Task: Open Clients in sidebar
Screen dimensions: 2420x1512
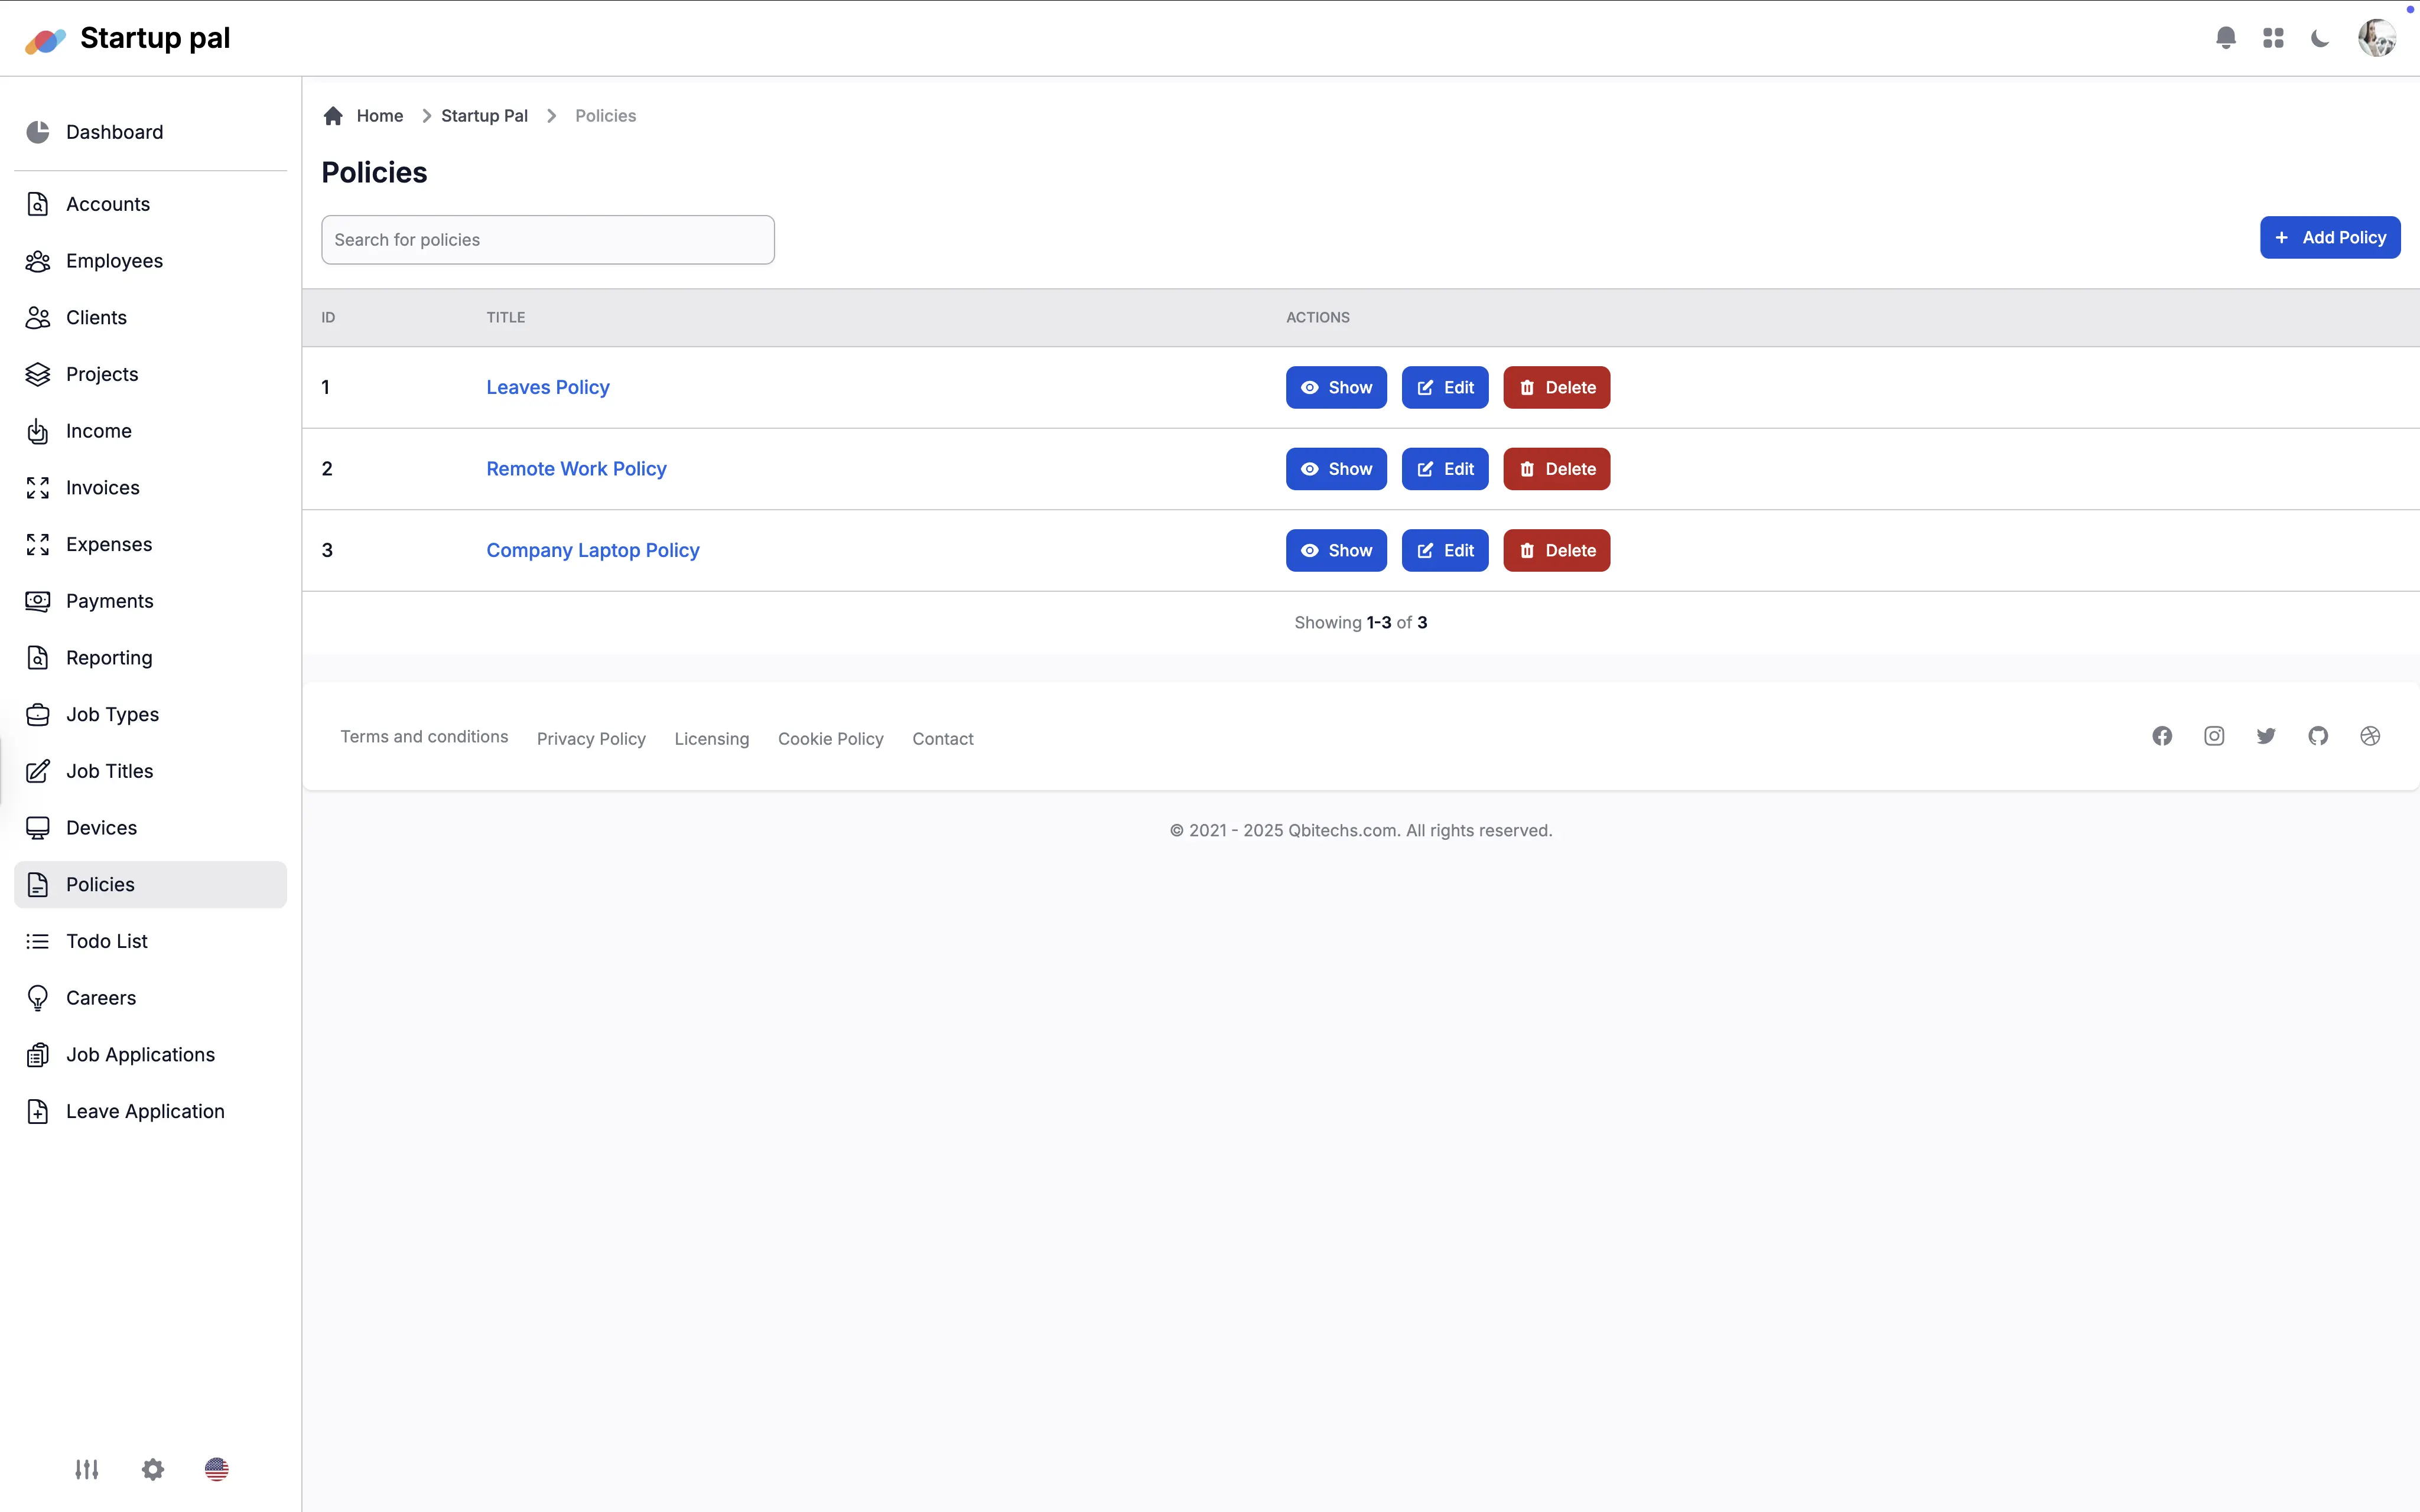Action: [x=150, y=318]
